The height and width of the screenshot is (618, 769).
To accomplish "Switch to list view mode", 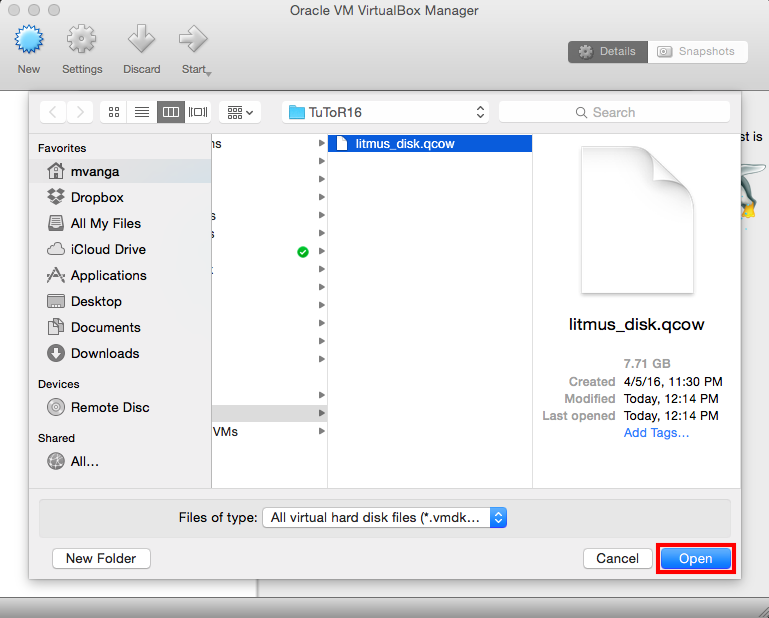I will pos(142,112).
